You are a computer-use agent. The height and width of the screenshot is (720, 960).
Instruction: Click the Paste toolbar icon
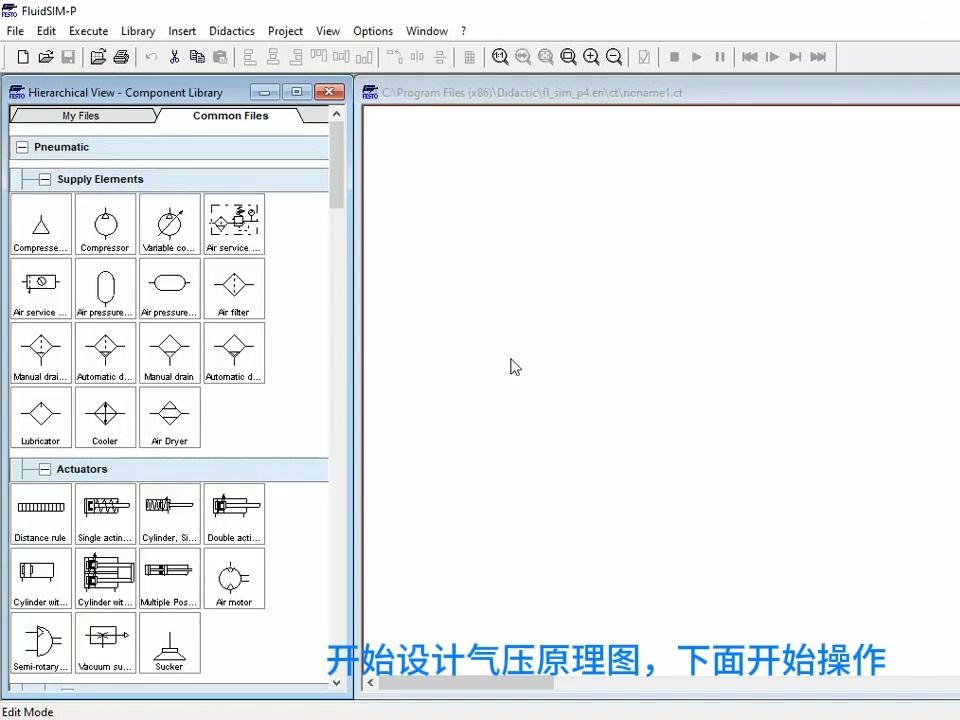coord(221,57)
